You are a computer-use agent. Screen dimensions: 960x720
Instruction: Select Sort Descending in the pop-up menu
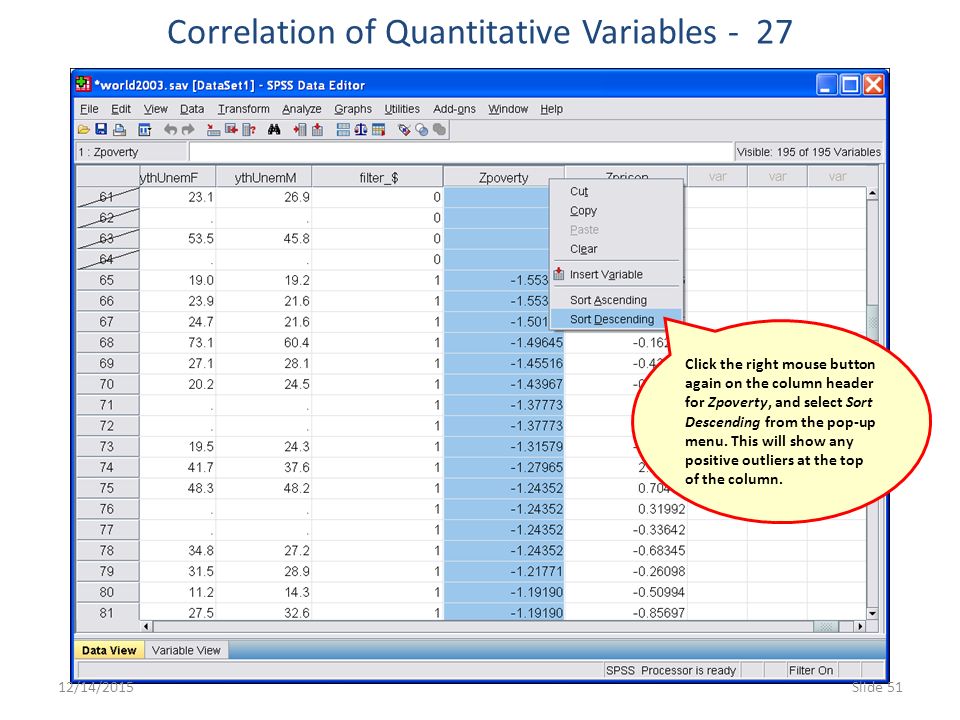coord(617,319)
